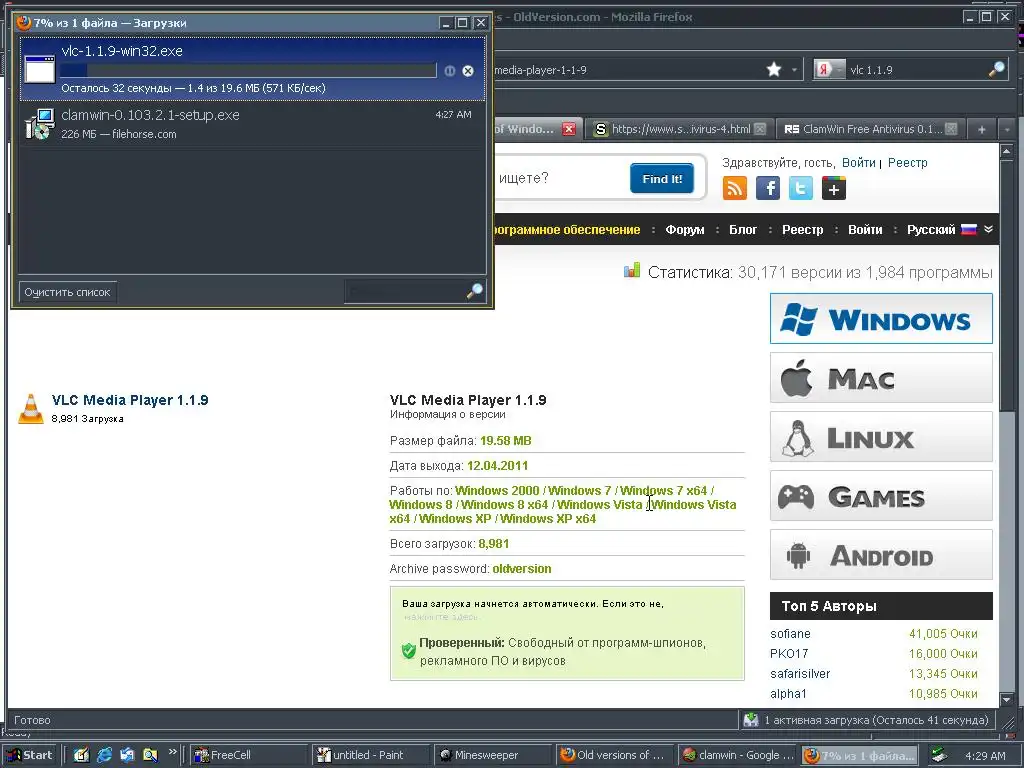Open the RSS feed icon
1024x768 pixels.
point(735,188)
